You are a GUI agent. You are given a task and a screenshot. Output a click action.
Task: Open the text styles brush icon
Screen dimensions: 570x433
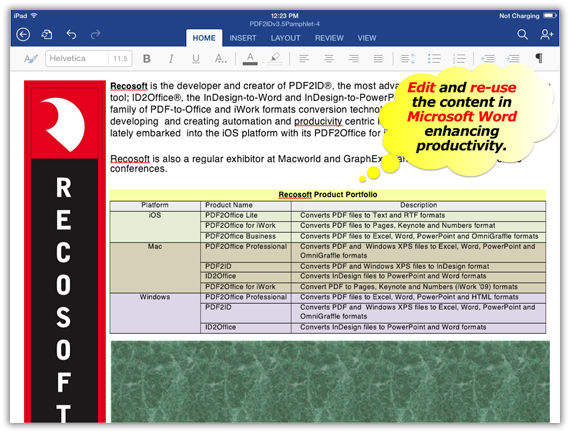click(31, 59)
